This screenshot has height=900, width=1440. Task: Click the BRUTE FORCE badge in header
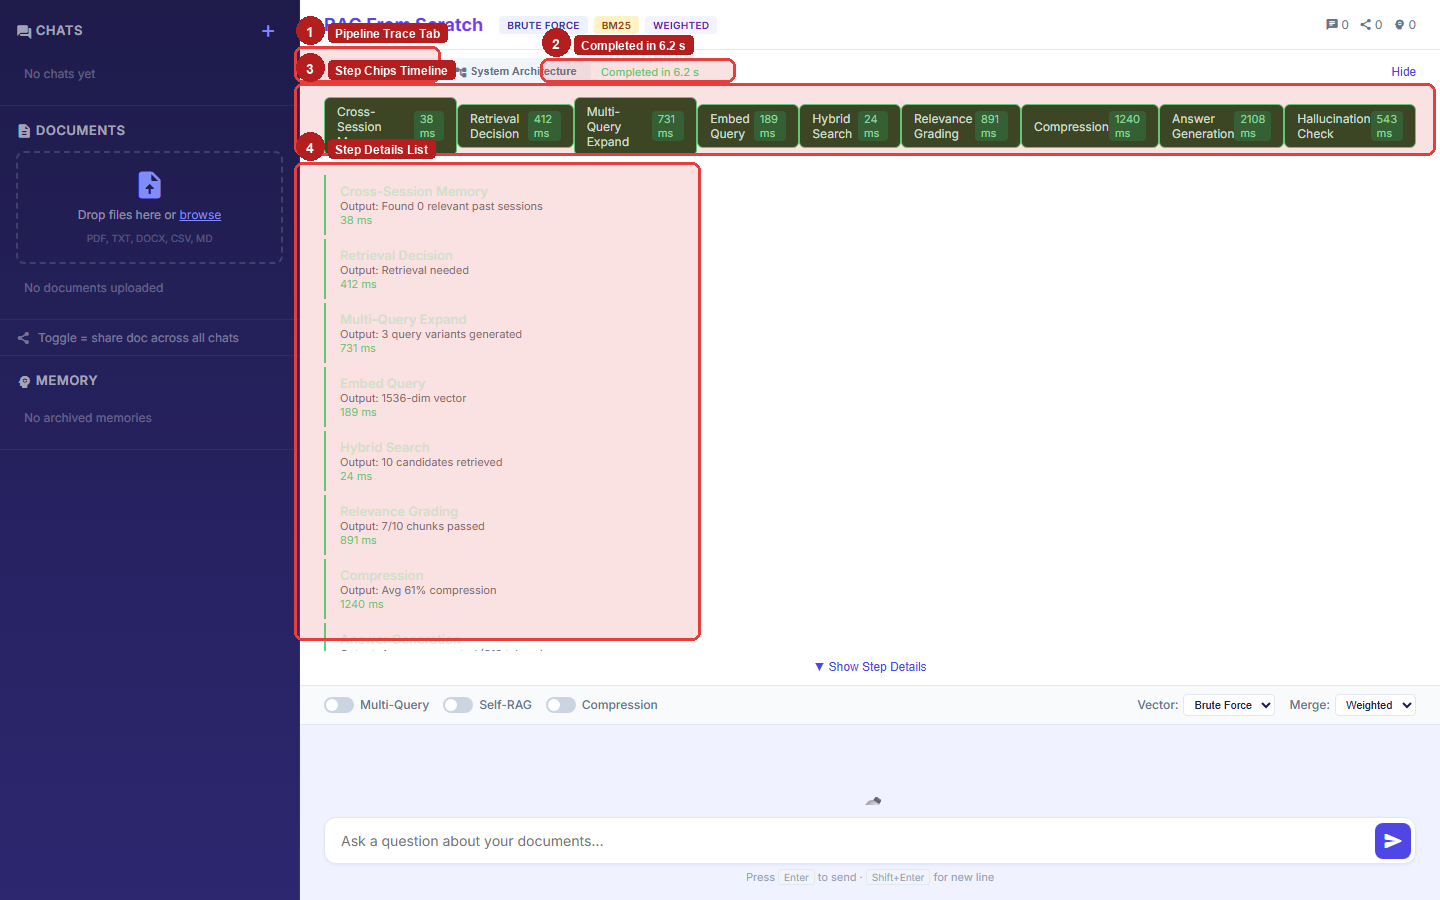543,25
